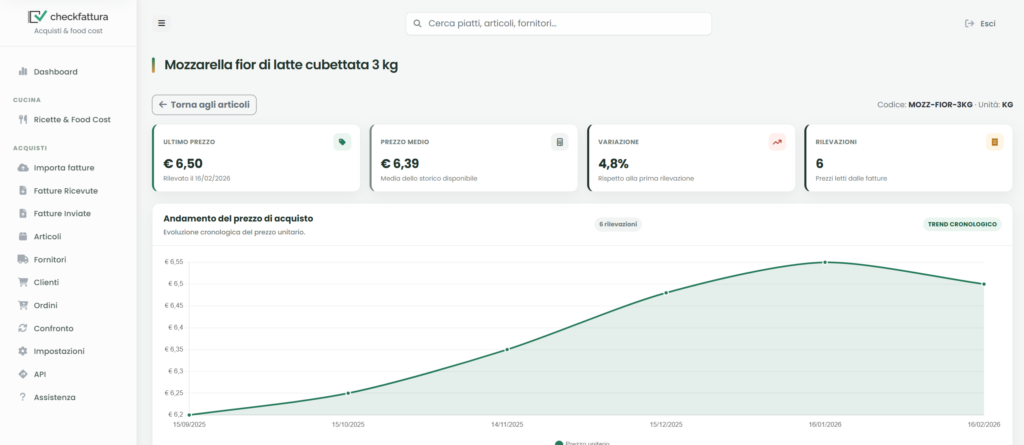Click the Assistenza question mark icon
Screen dimensions: 1024x445
click(x=23, y=397)
